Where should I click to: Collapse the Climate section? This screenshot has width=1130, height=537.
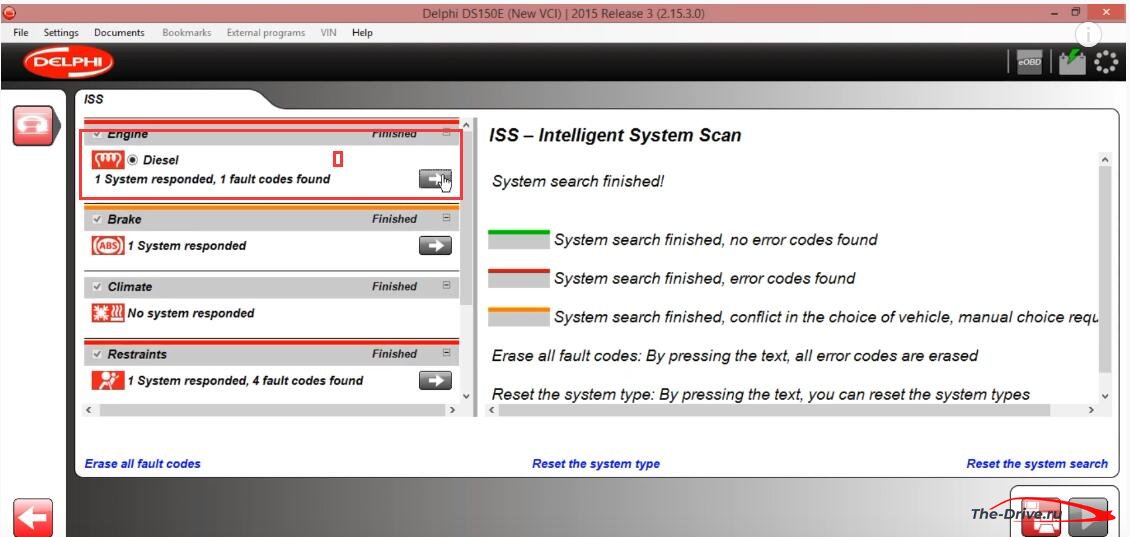point(446,285)
